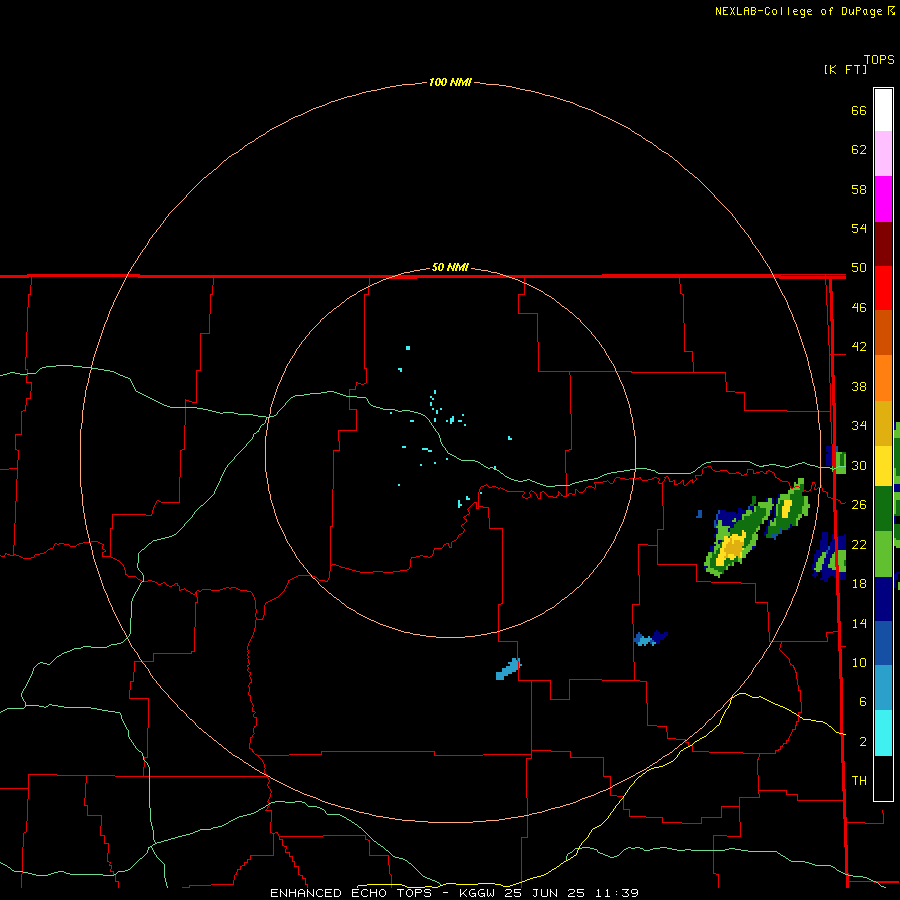900x900 pixels.
Task: Click the black TH legend swatch
Action: click(x=883, y=778)
